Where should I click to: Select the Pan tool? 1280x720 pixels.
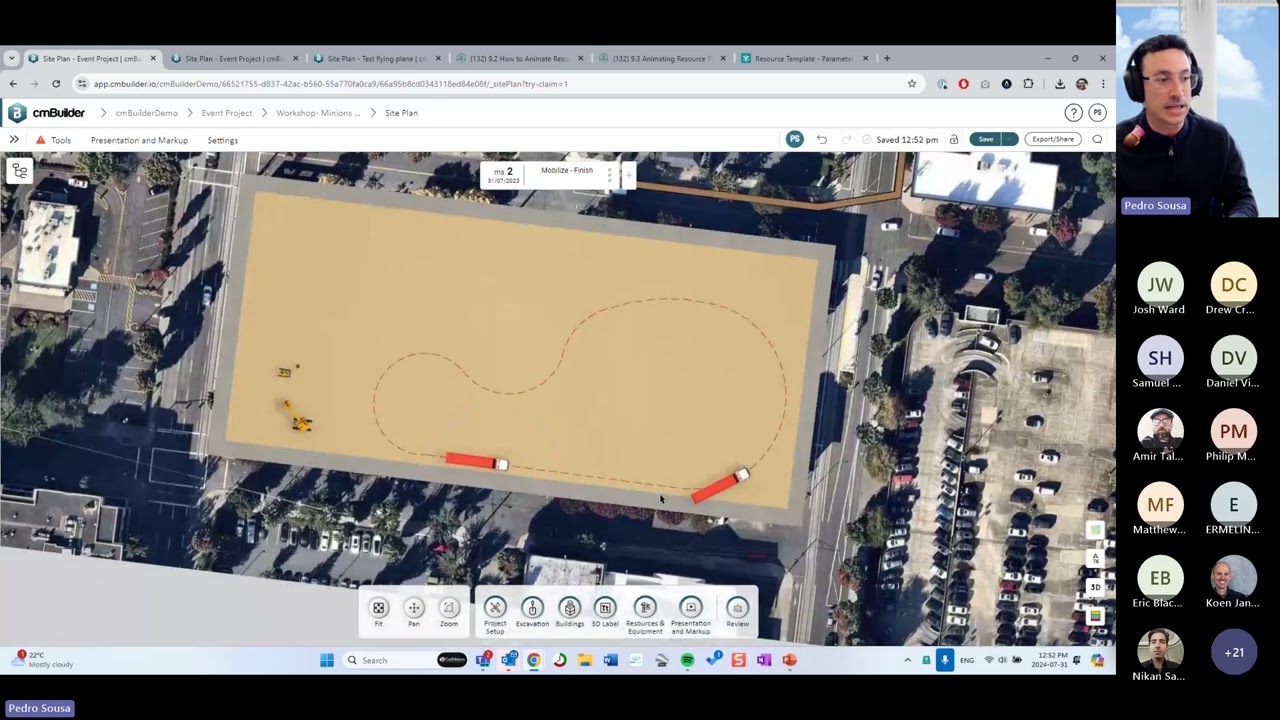point(414,608)
